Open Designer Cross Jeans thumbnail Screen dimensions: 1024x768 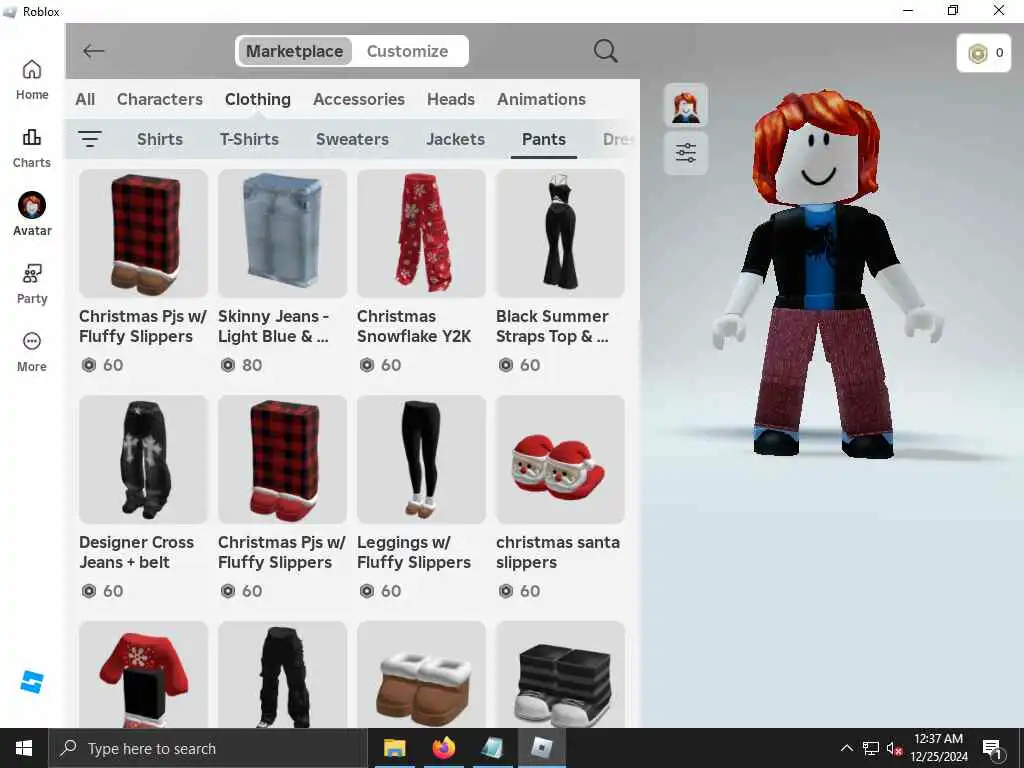point(144,460)
